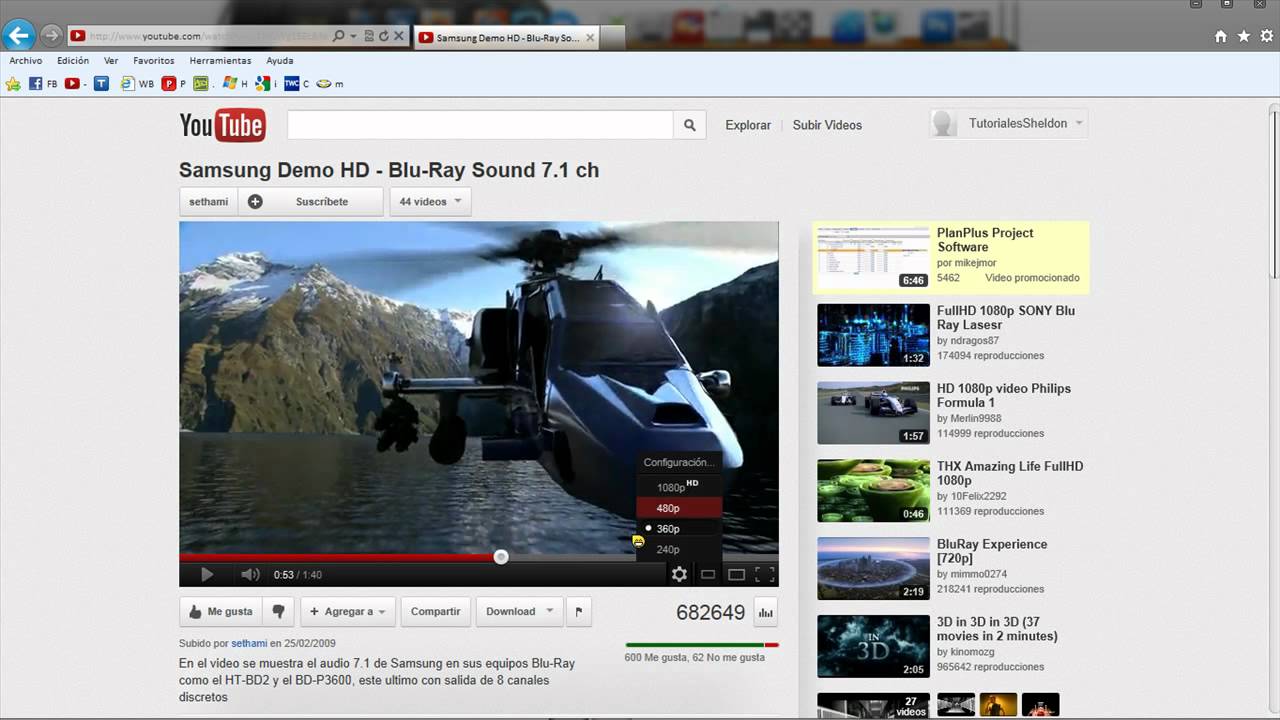
Task: Open HD 1080p video Philips Formula 1
Action: 951,413
